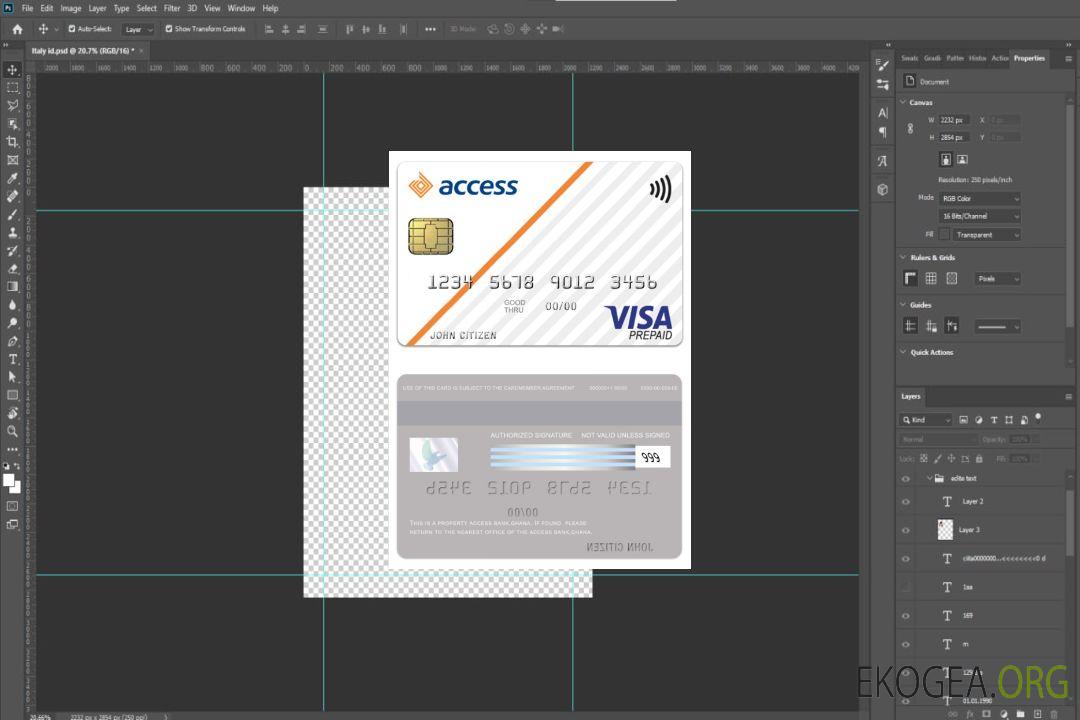Select the Polygonal Lasso tool

click(x=12, y=105)
